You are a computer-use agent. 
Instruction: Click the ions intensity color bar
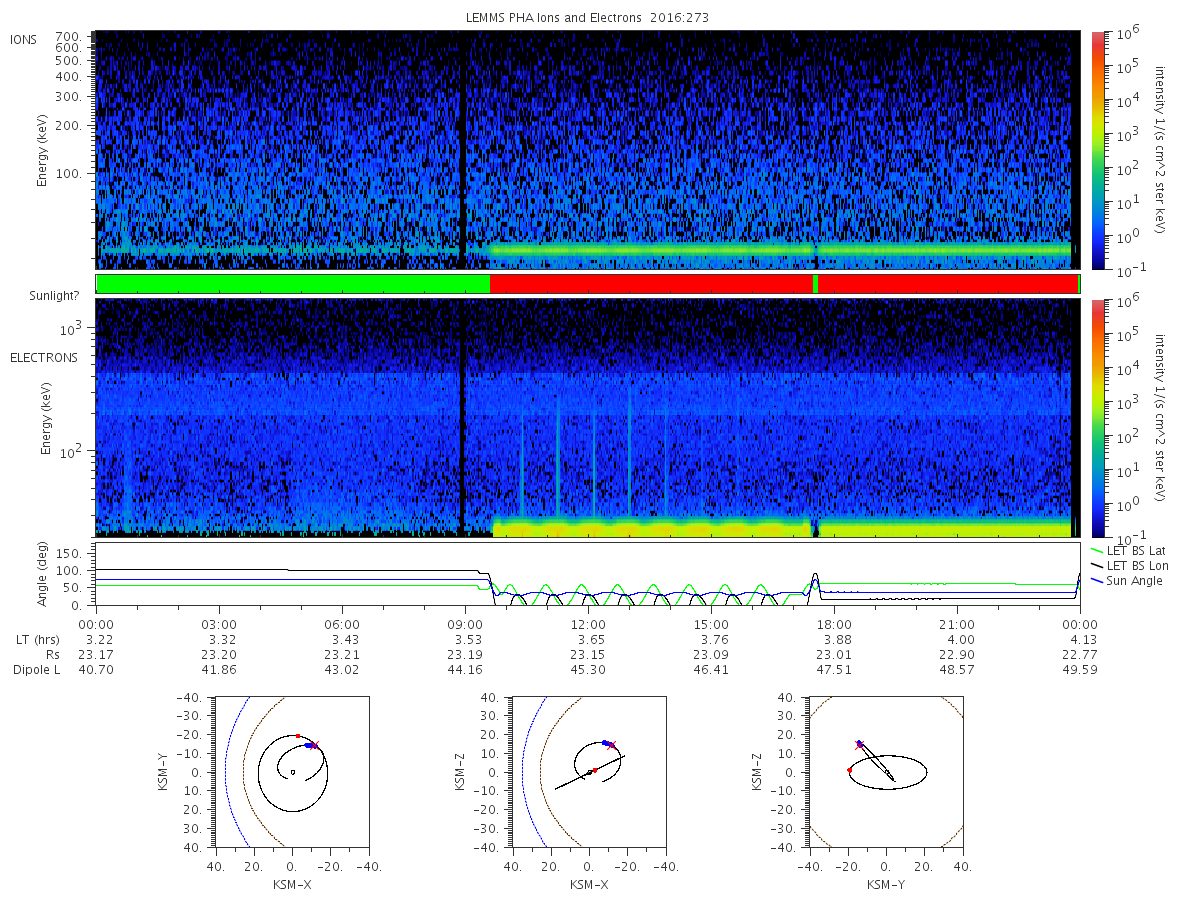tap(1097, 150)
